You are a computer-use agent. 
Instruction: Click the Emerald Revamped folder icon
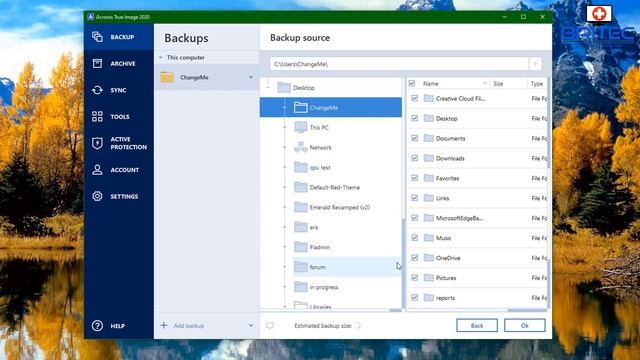(x=301, y=207)
